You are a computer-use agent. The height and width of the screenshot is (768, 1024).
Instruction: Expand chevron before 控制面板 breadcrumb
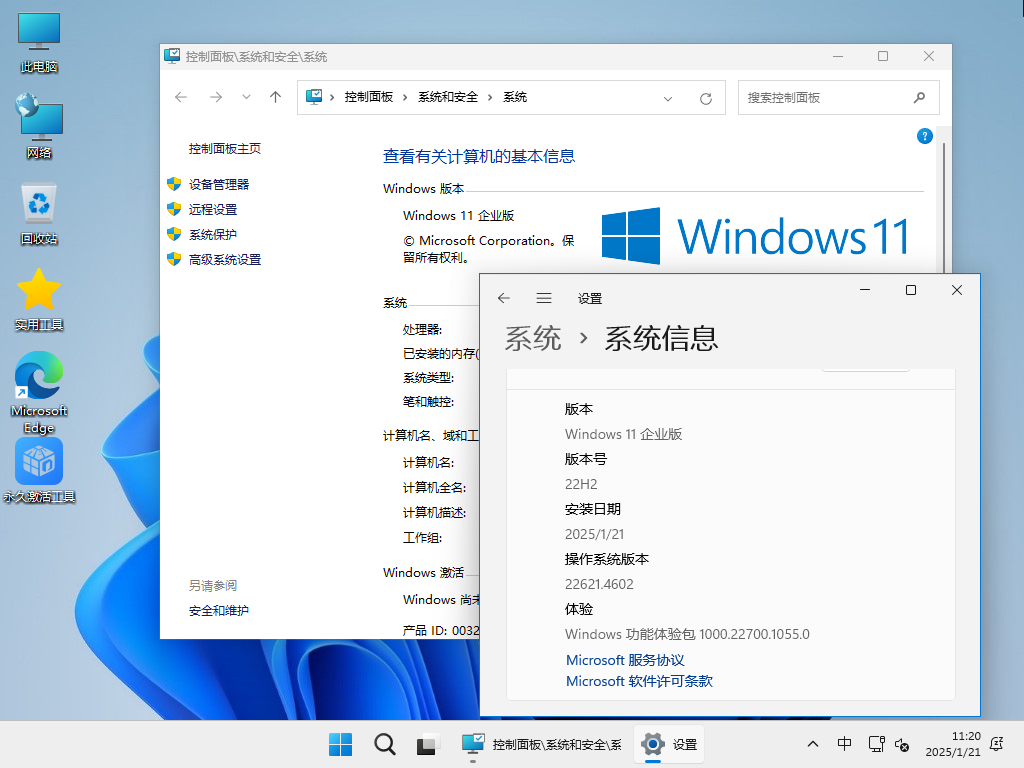click(x=332, y=97)
